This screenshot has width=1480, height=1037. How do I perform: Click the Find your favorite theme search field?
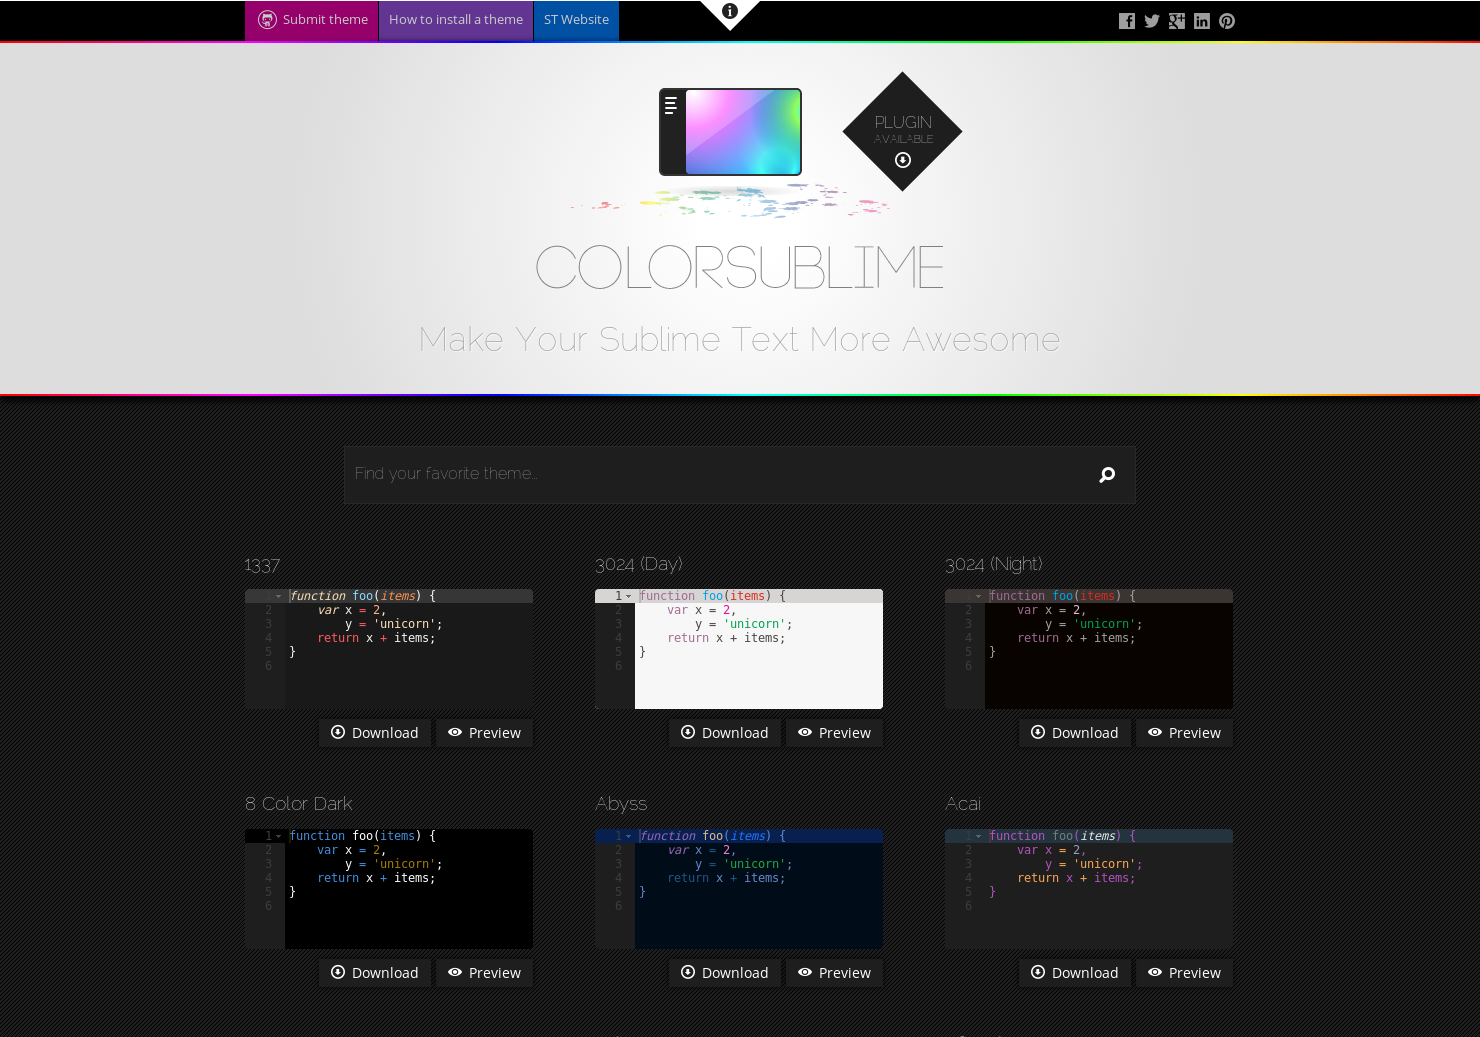(x=700, y=474)
